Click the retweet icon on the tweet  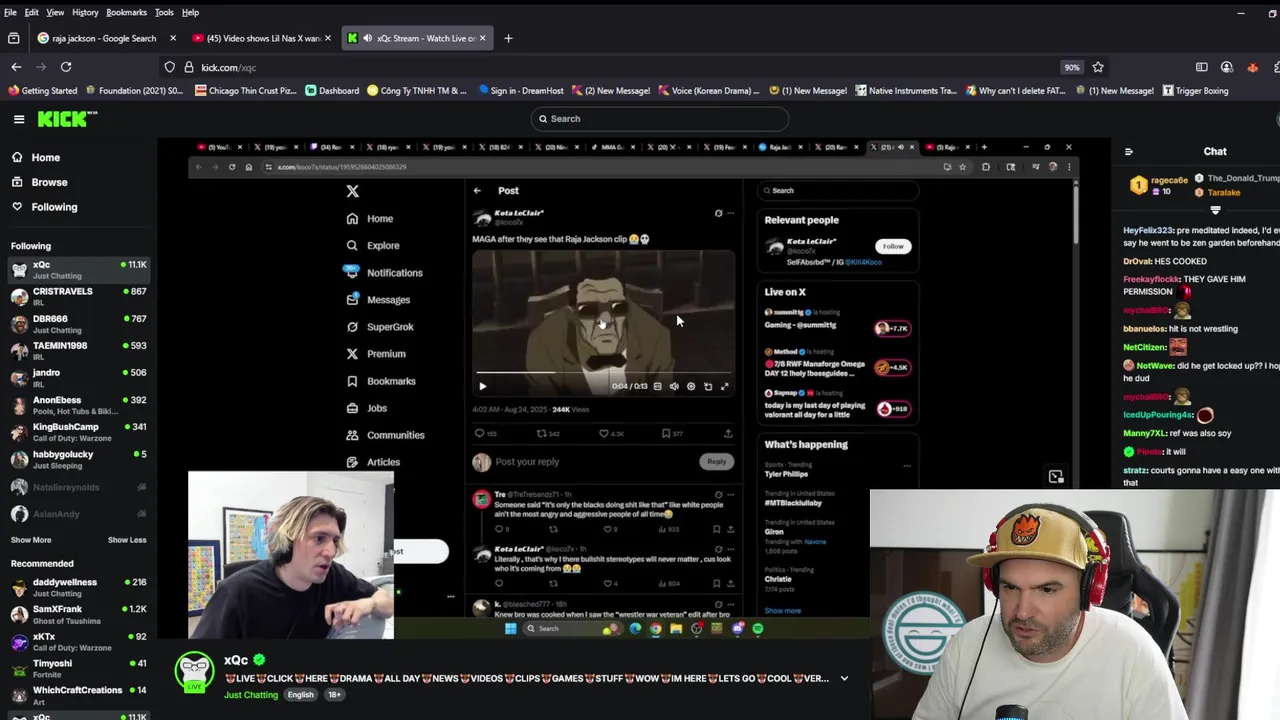(x=541, y=433)
